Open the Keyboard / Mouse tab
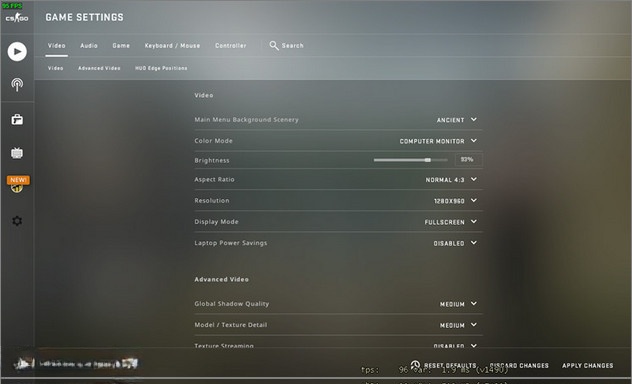Screen dimensions: 632x384 172,46
